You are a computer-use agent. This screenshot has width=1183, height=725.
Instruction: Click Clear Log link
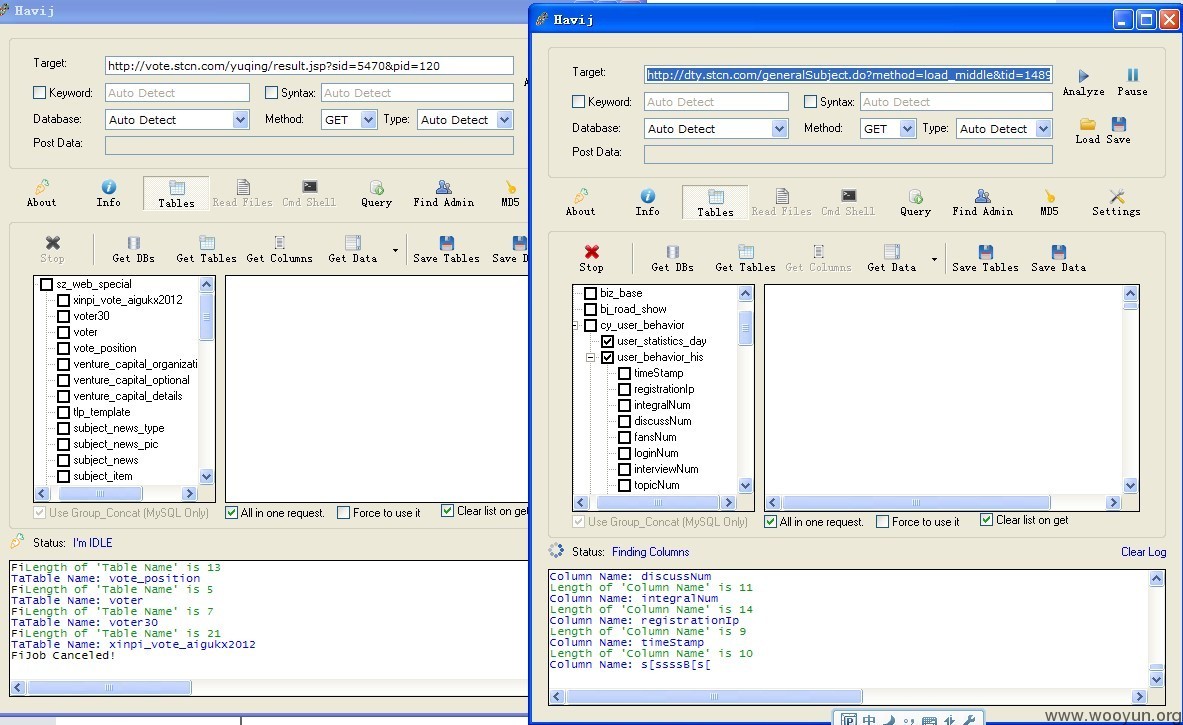(x=1143, y=551)
